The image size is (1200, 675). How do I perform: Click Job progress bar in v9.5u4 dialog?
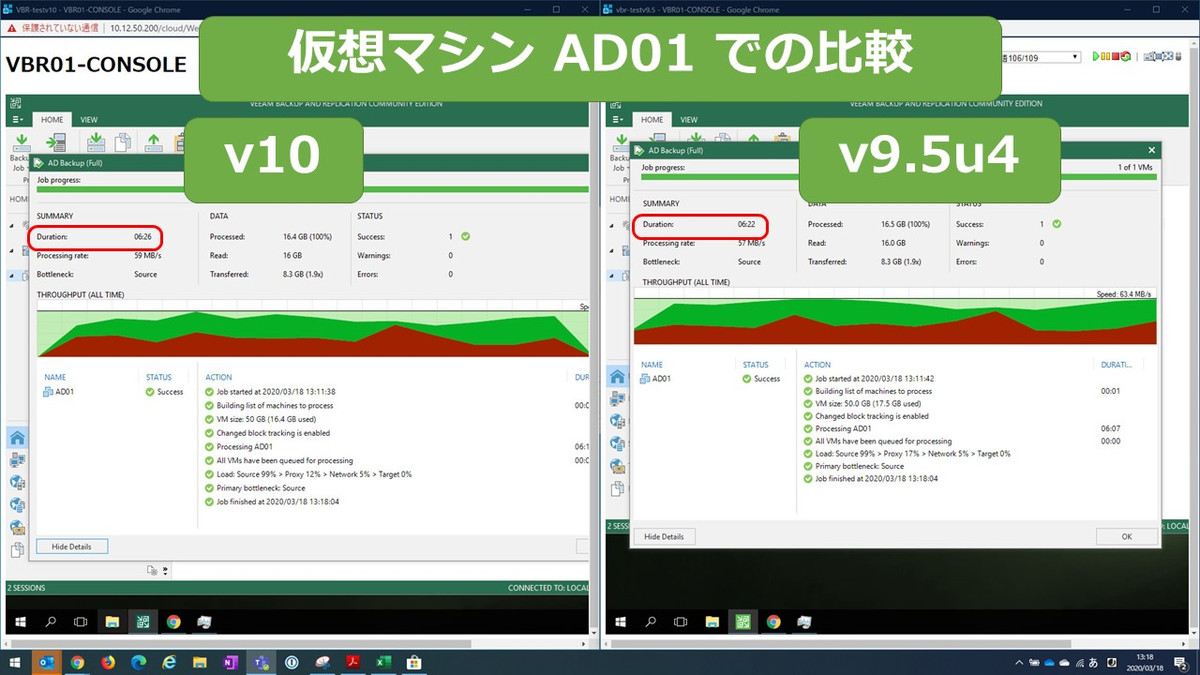(898, 177)
